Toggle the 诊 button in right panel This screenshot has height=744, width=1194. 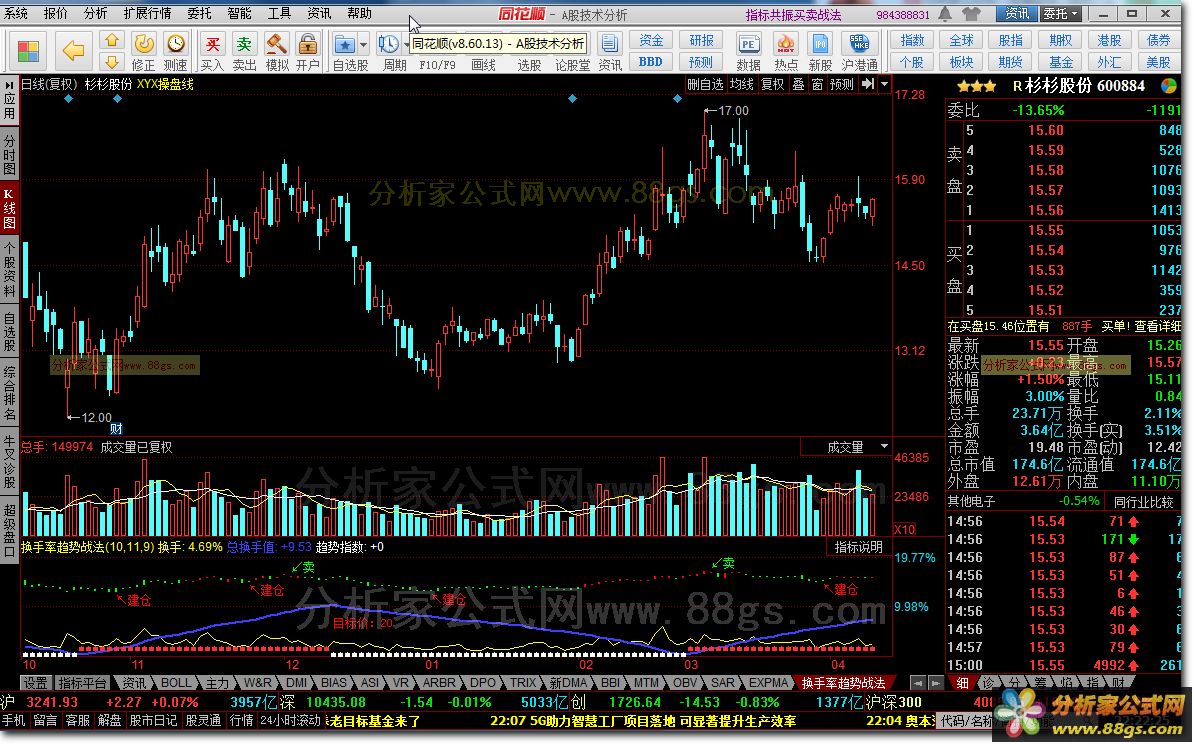(988, 683)
